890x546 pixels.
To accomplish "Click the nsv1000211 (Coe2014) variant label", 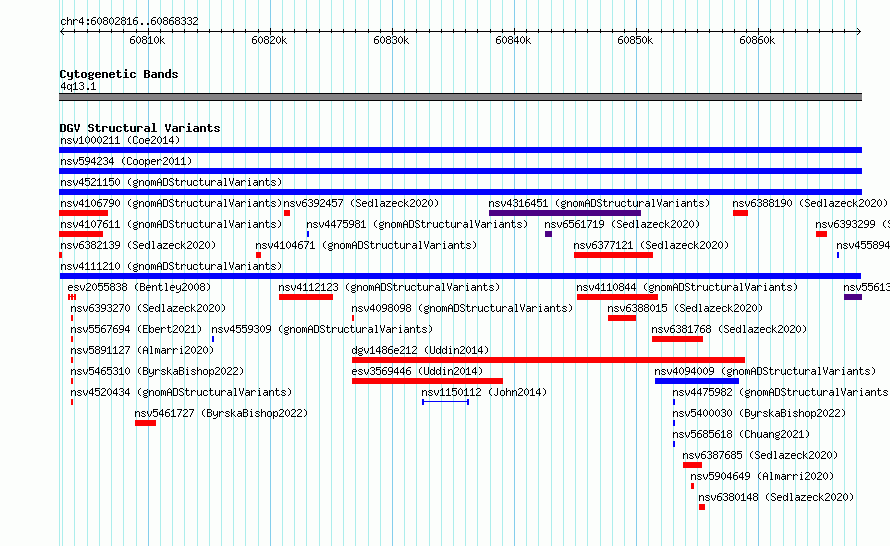I will coord(120,140).
